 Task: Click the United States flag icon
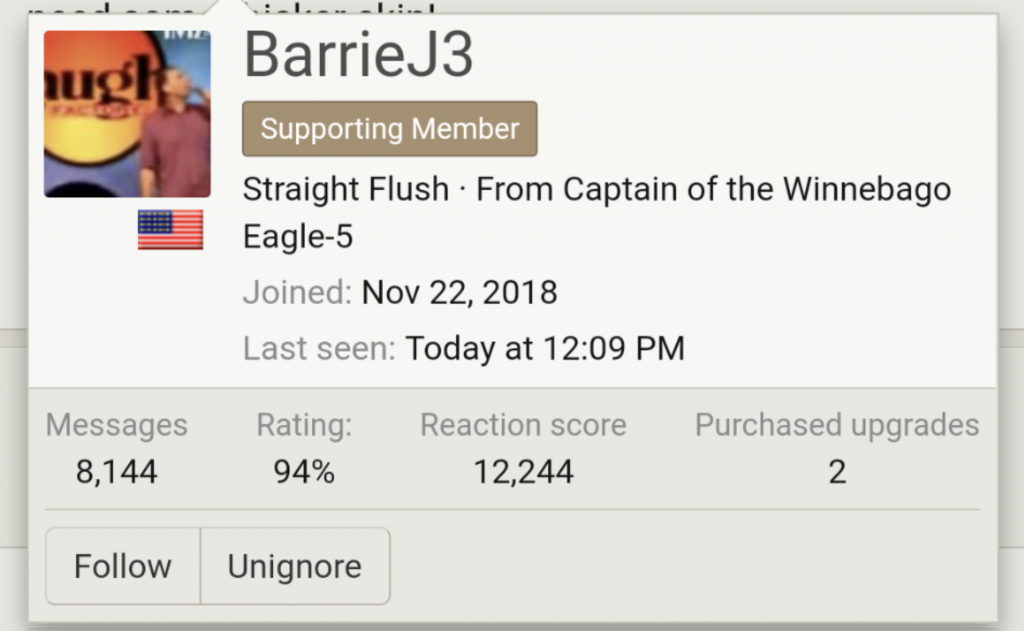170,230
